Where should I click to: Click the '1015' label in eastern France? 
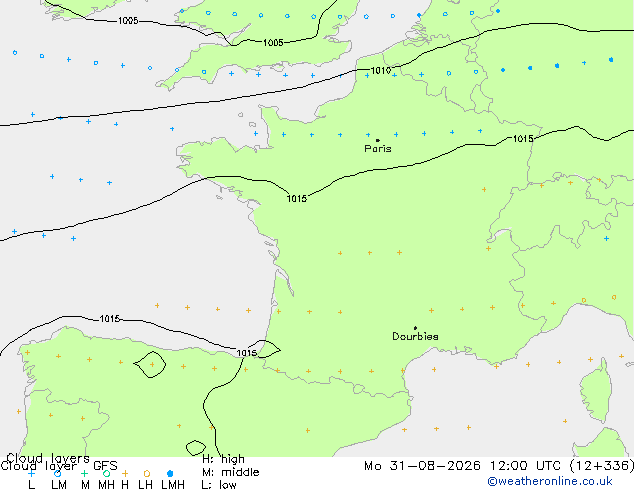pyautogui.click(x=523, y=139)
